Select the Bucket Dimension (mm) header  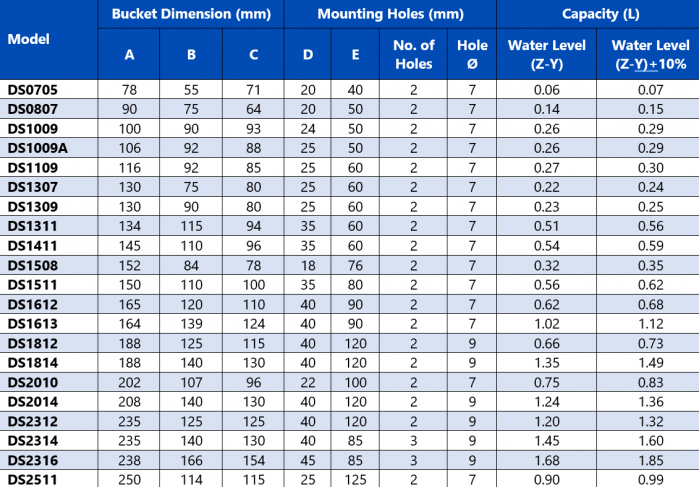[x=191, y=14]
